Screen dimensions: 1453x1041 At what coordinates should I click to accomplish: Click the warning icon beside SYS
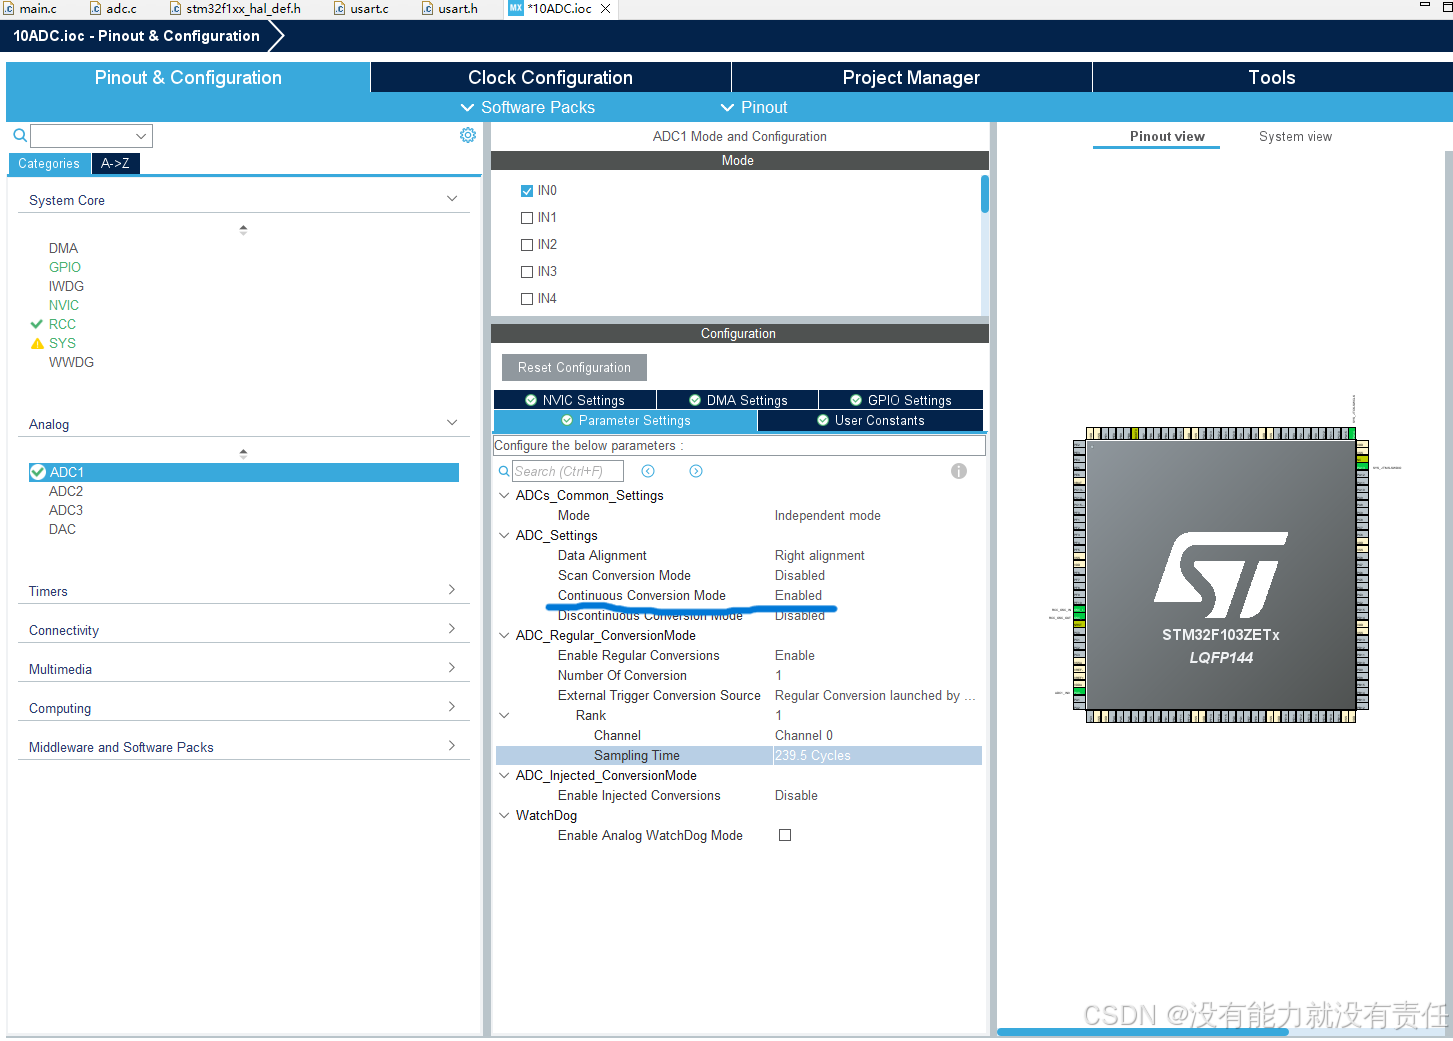[x=36, y=343]
